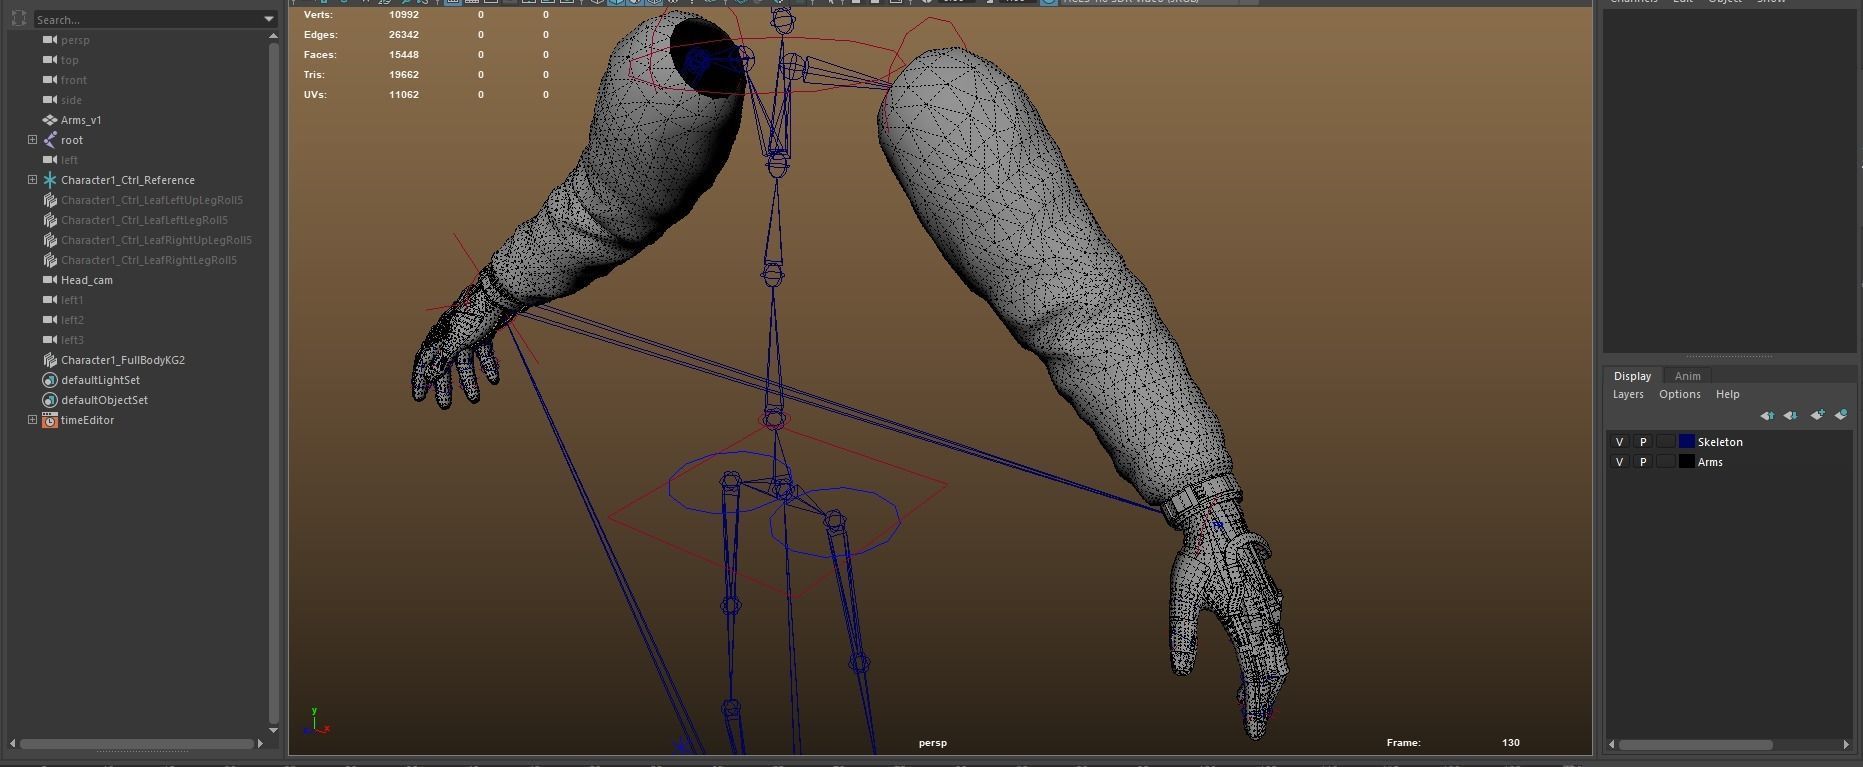The height and width of the screenshot is (767, 1863).
Task: Toggle playback P of Arms layer
Action: [1643, 462]
